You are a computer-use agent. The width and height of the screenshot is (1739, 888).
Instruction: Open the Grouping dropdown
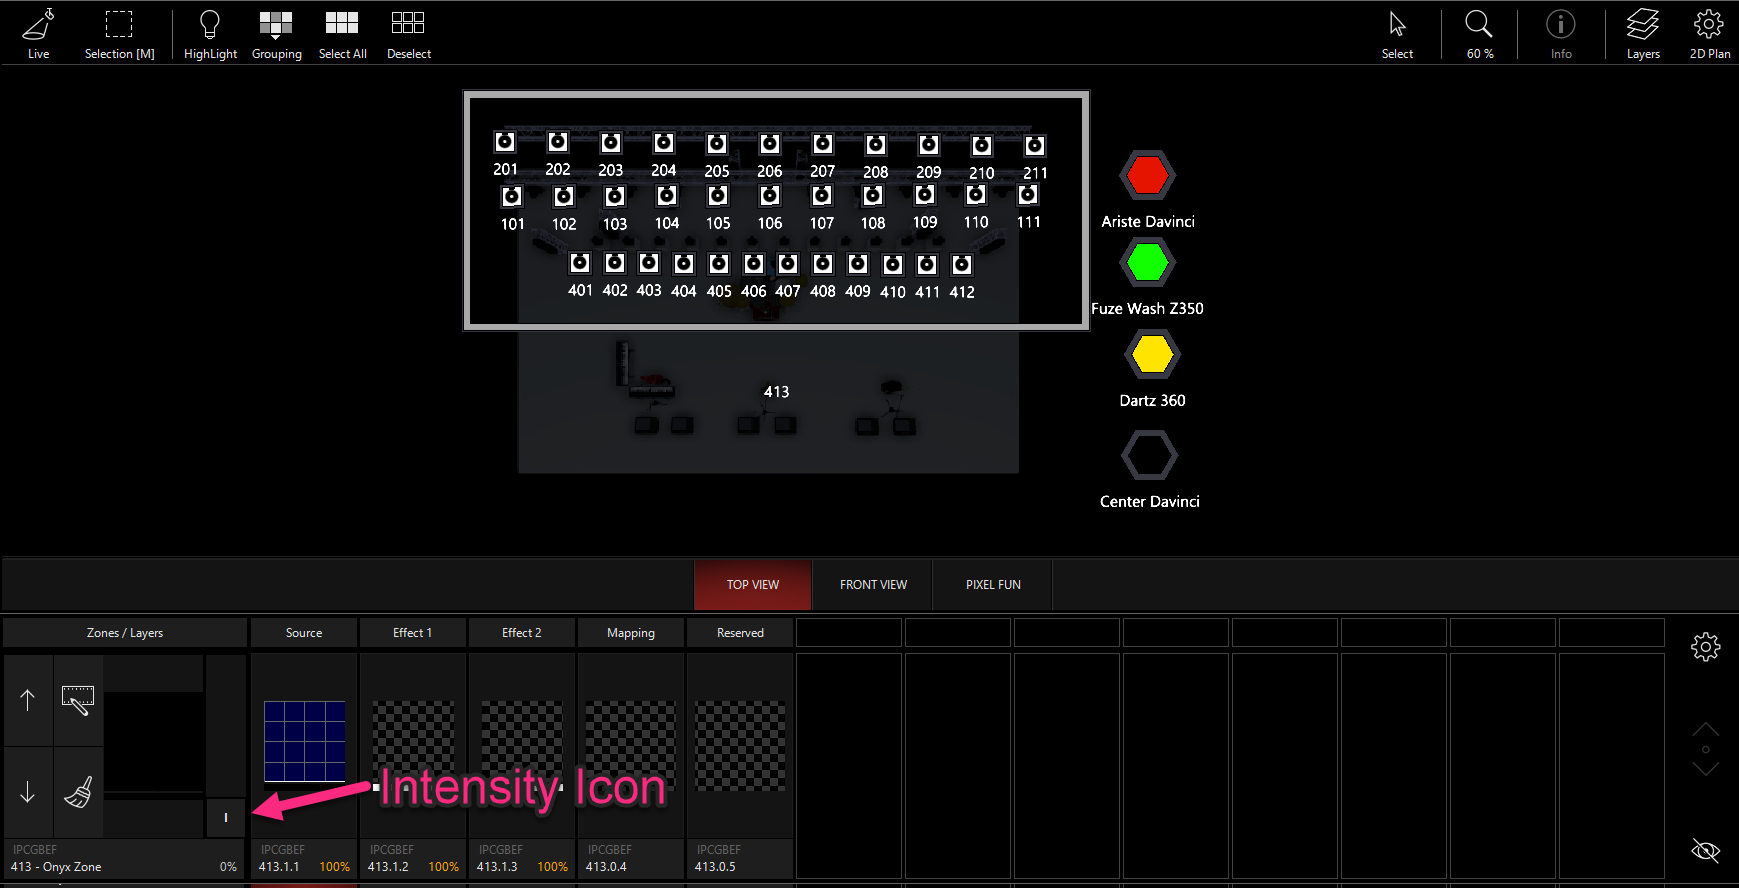coord(276,24)
